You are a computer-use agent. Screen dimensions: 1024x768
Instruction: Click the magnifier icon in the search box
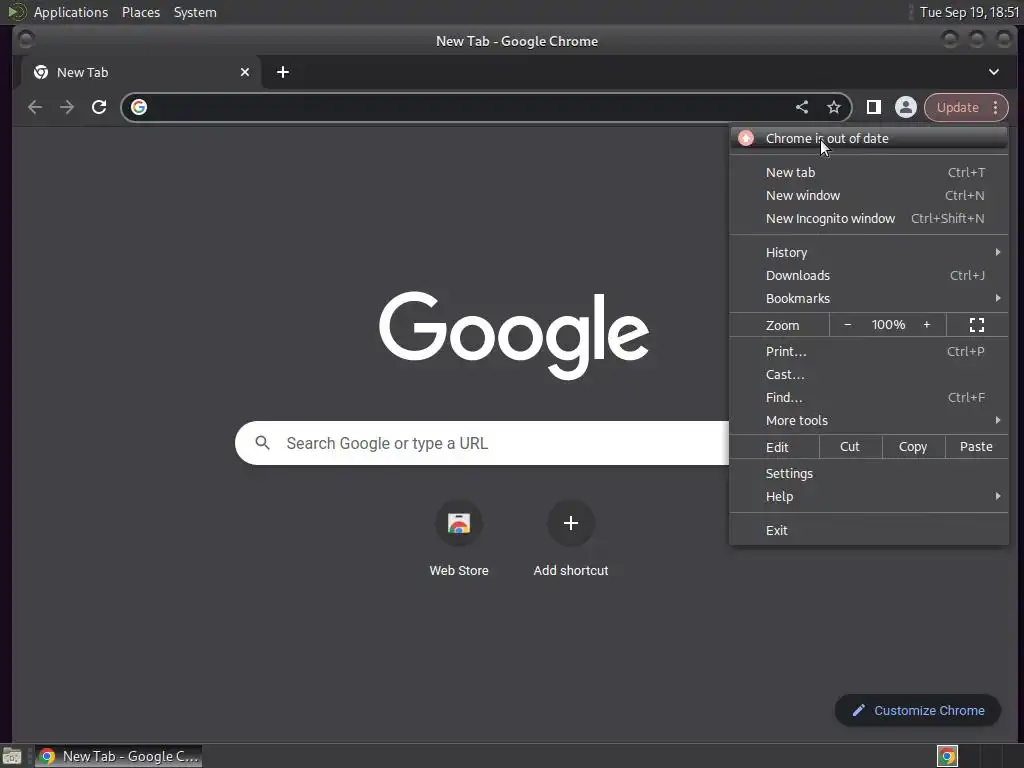[x=263, y=443]
